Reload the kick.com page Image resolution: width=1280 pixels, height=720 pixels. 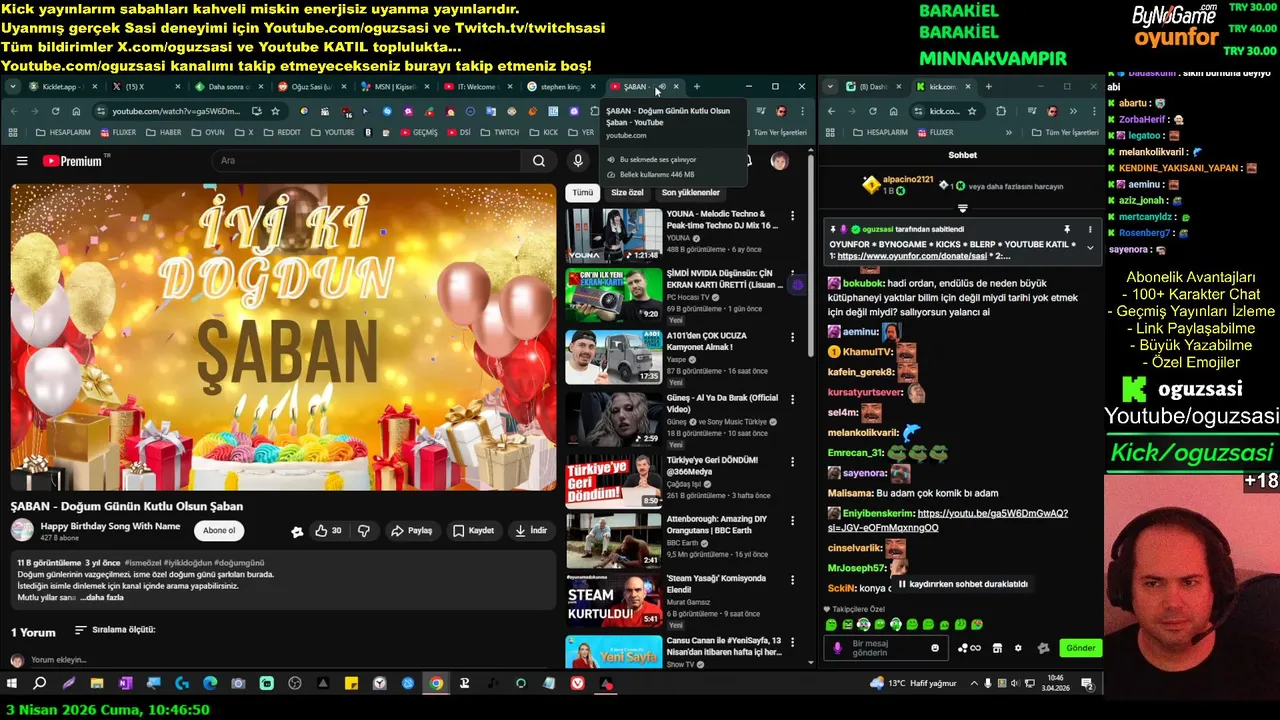click(x=872, y=111)
